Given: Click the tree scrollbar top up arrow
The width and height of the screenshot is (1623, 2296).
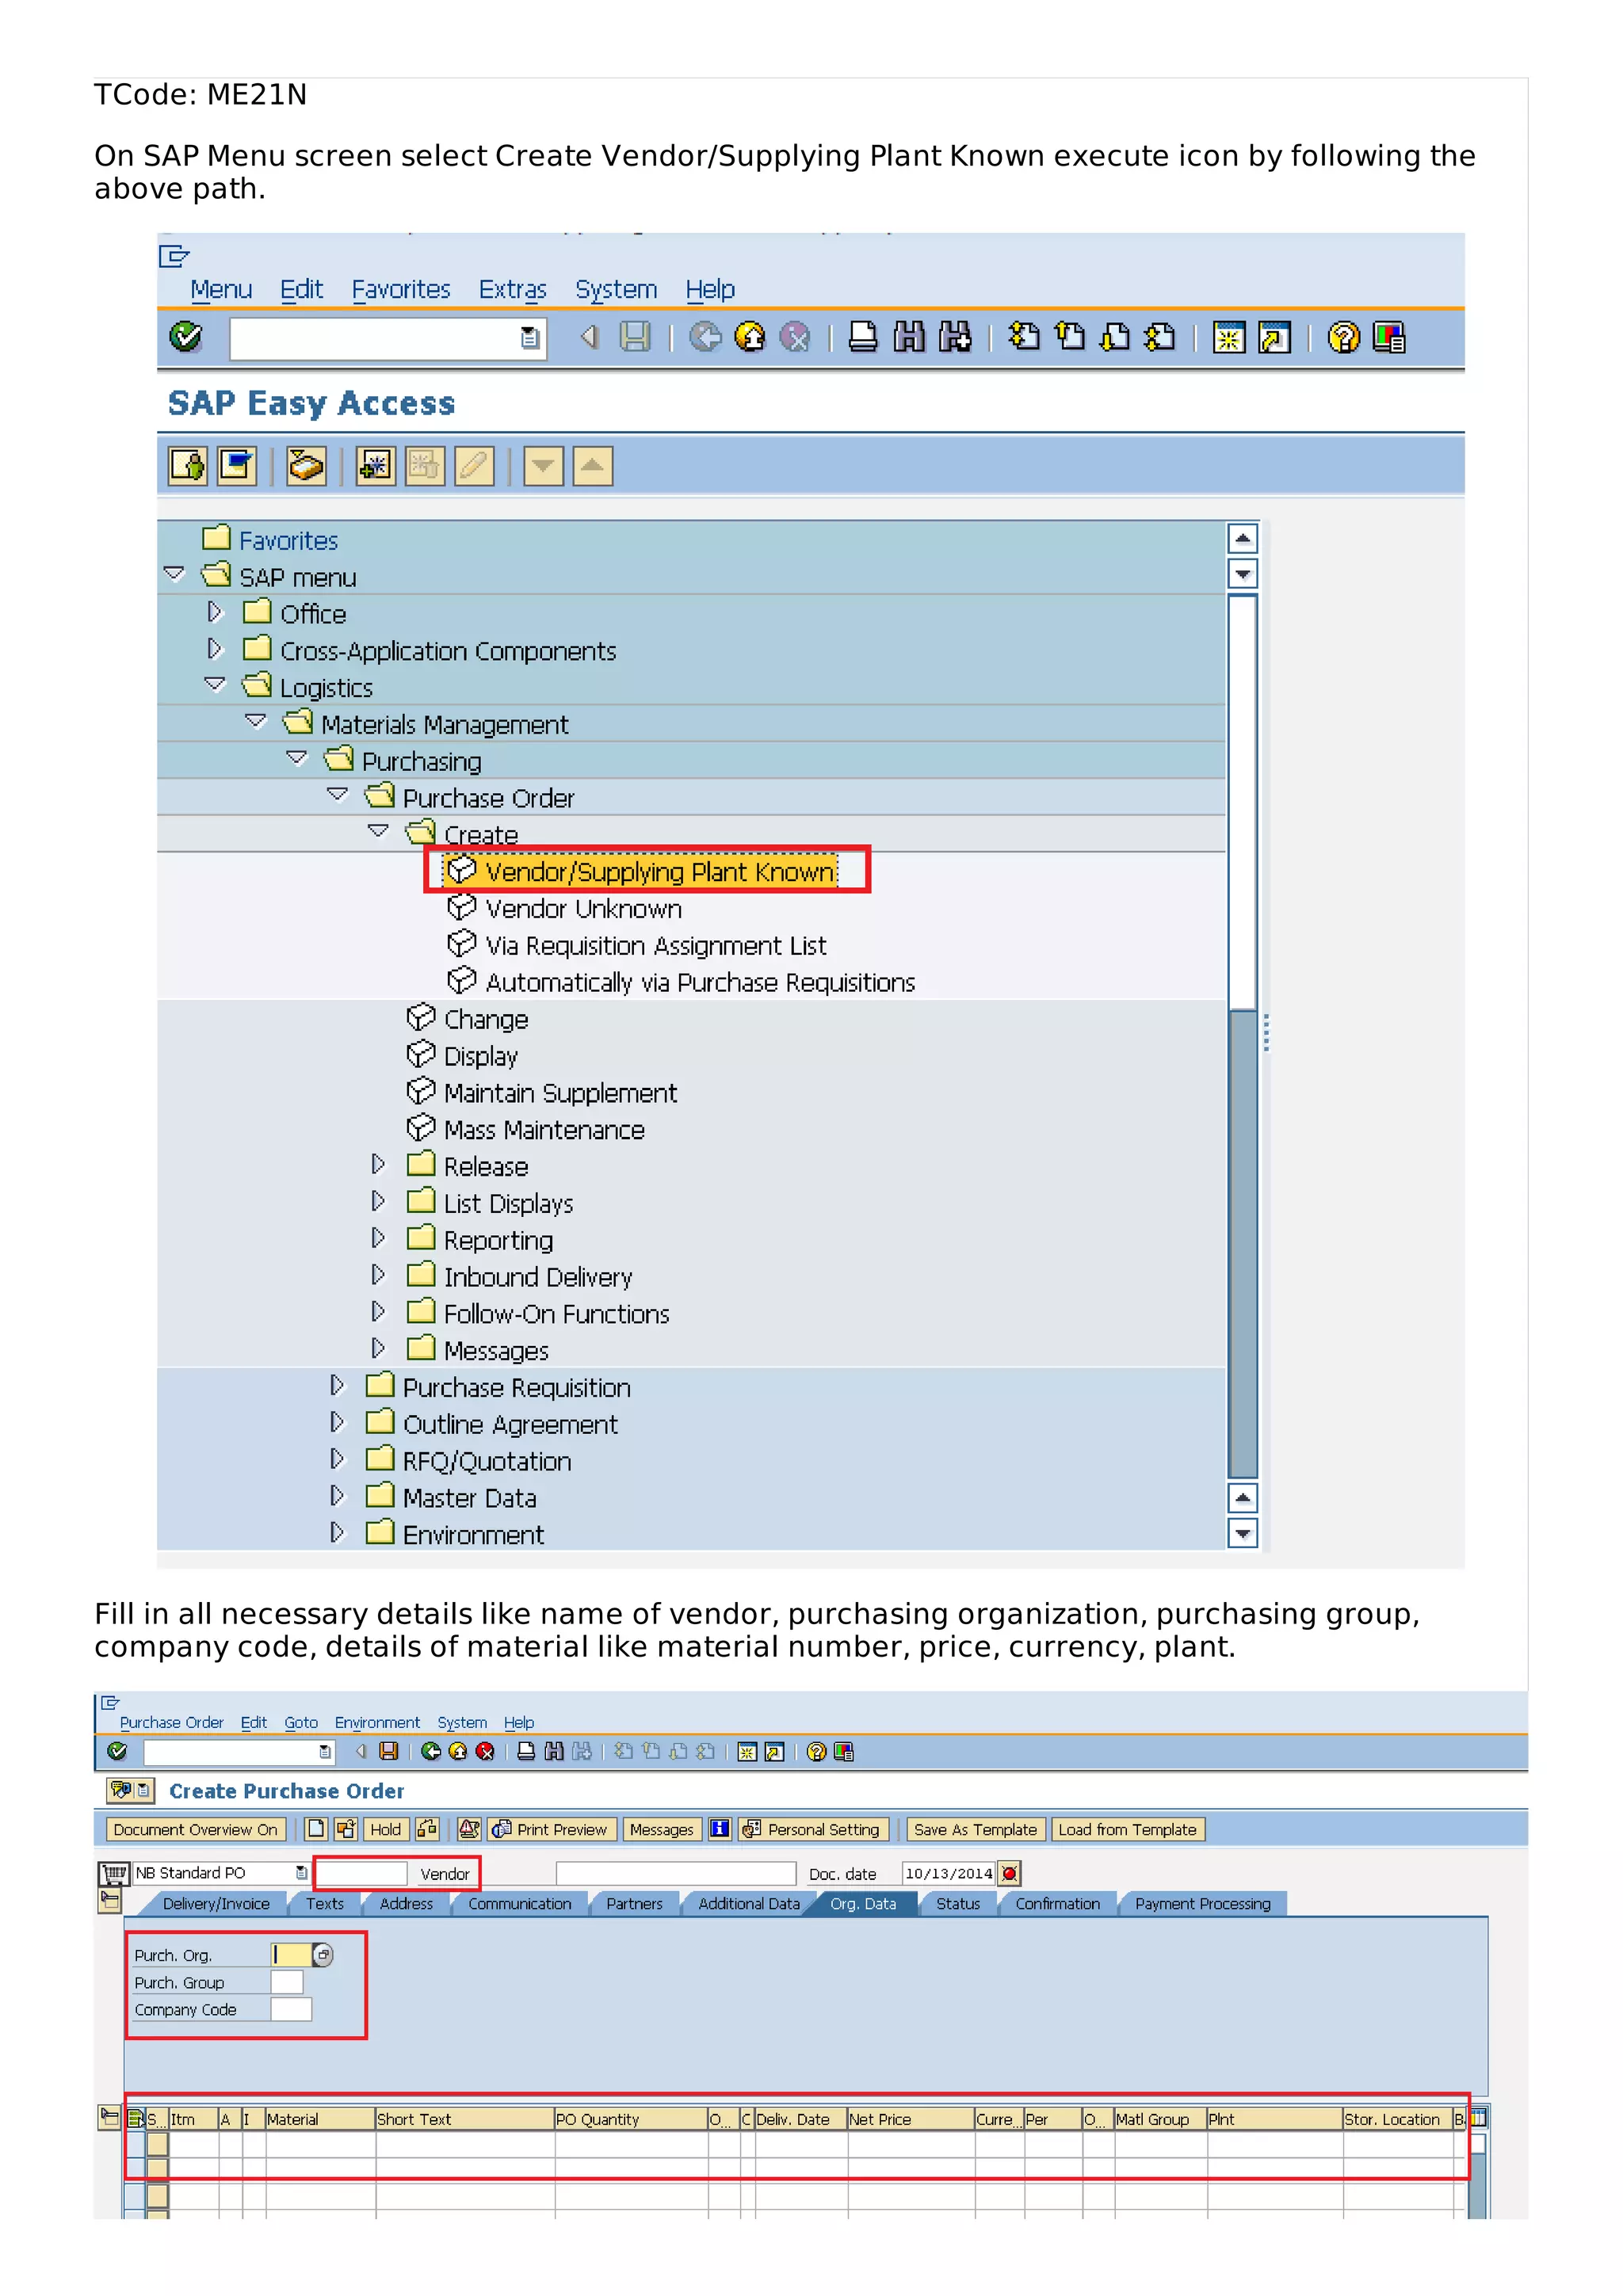Looking at the screenshot, I should click(x=1242, y=539).
